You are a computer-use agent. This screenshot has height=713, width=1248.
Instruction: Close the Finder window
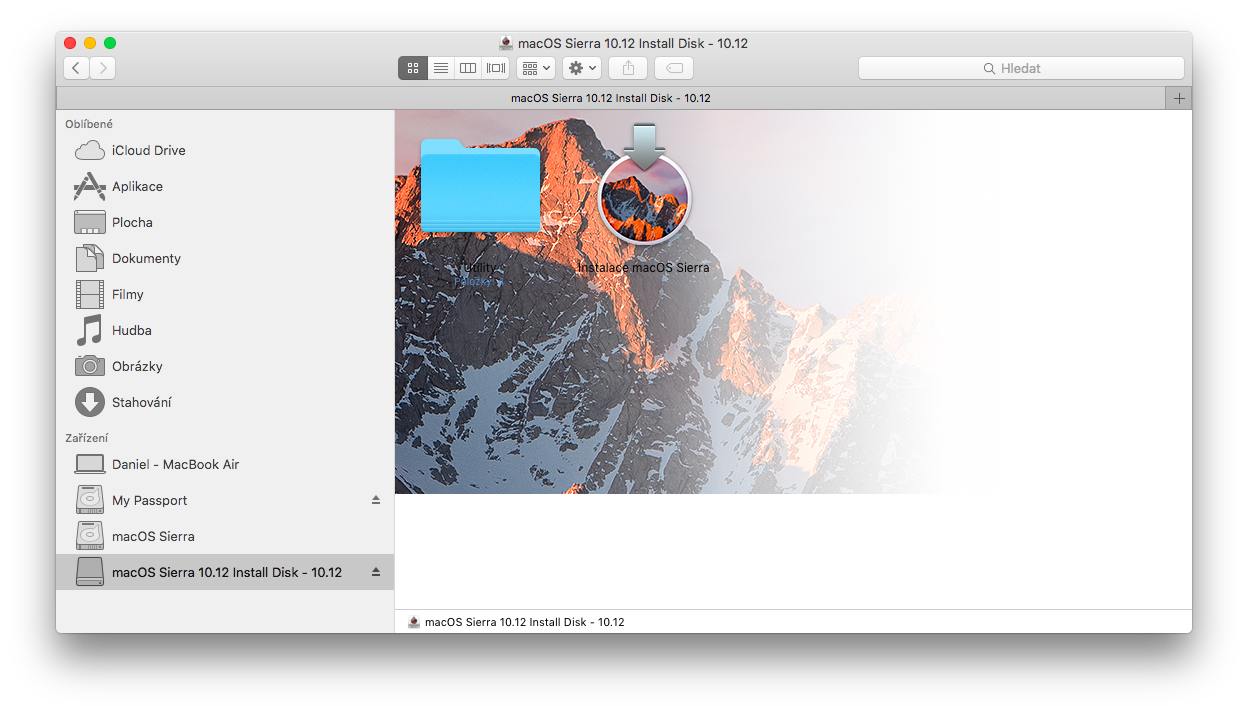[x=70, y=43]
